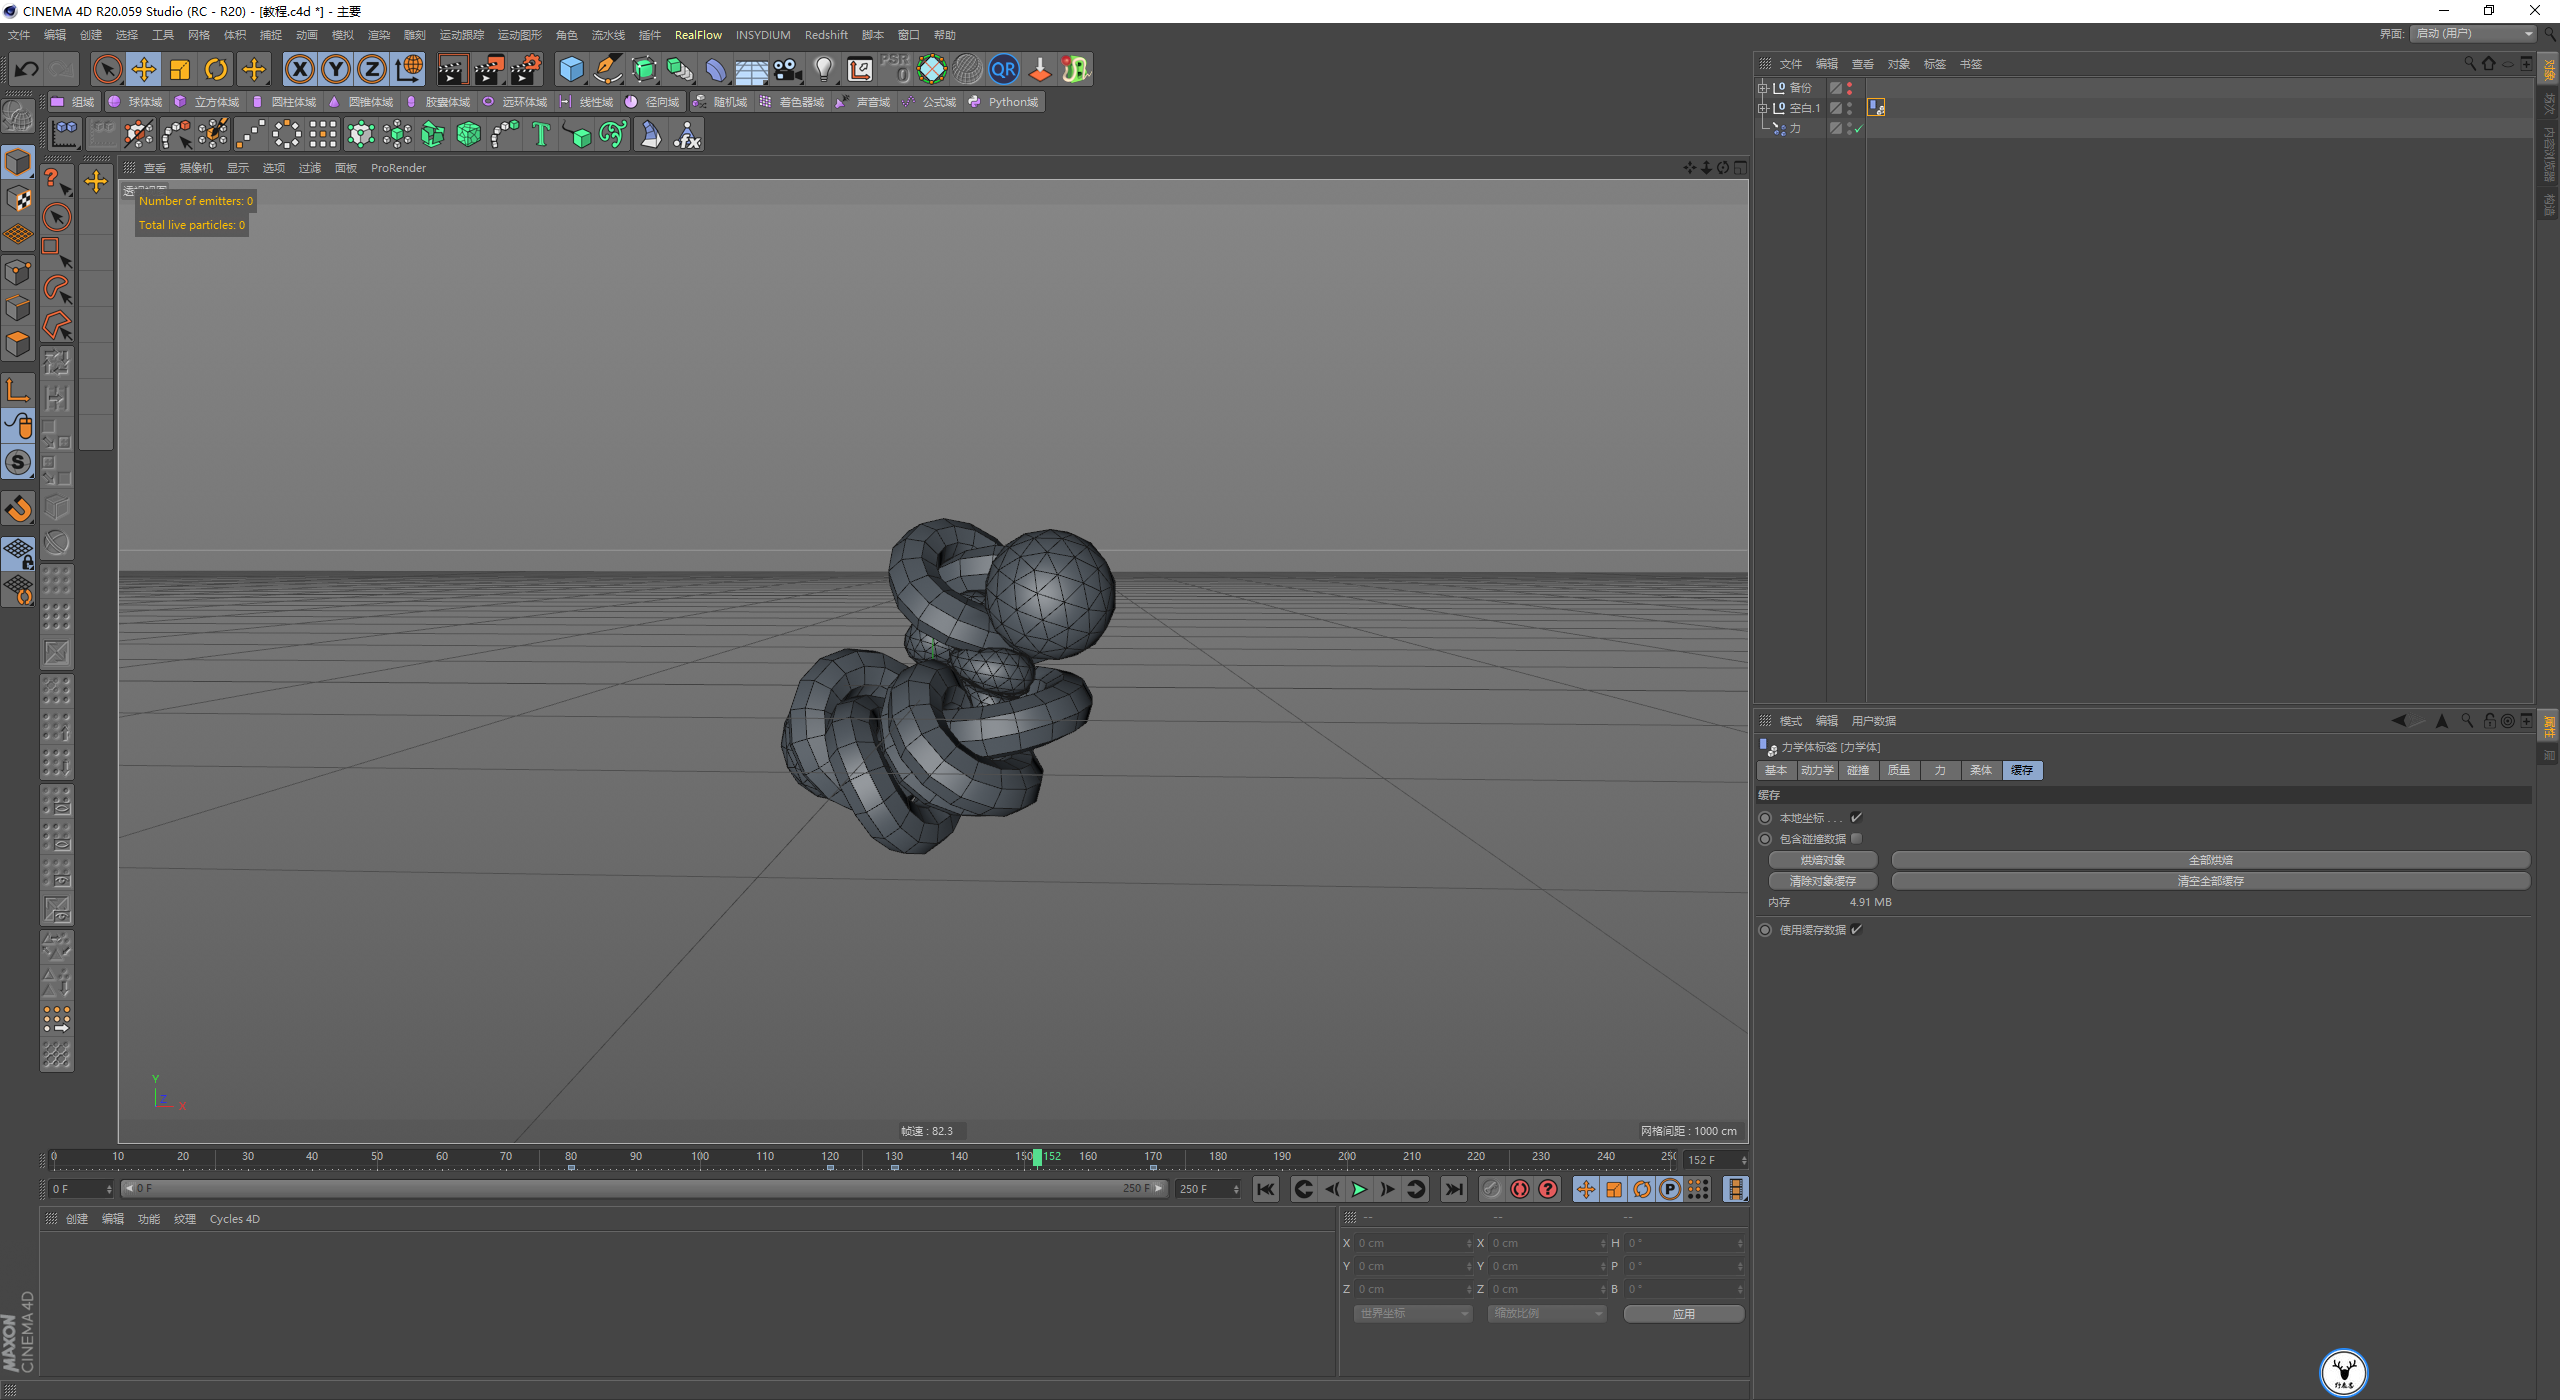Click the object manager home icon
The image size is (2560, 1400).
pyautogui.click(x=2489, y=64)
